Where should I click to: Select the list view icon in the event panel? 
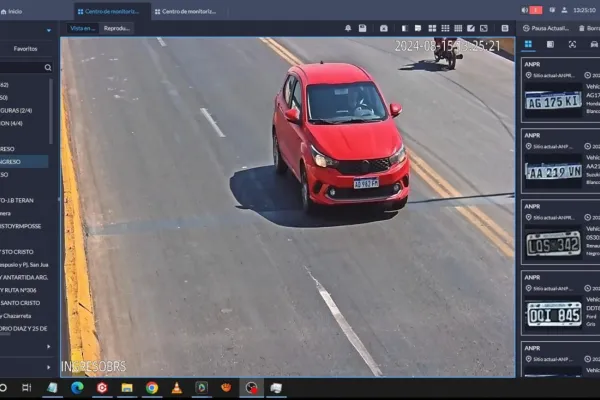coord(550,44)
